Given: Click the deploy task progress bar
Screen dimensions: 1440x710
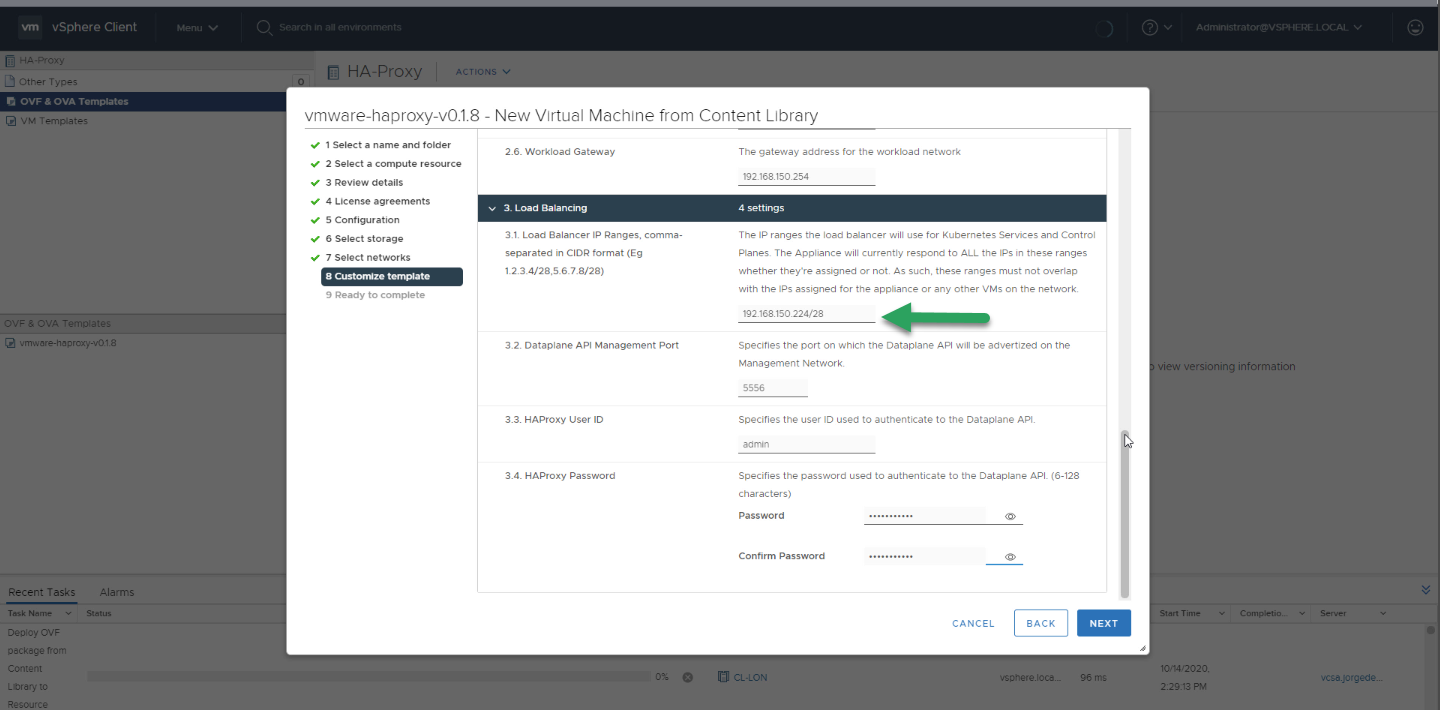Looking at the screenshot, I should pyautogui.click(x=368, y=677).
